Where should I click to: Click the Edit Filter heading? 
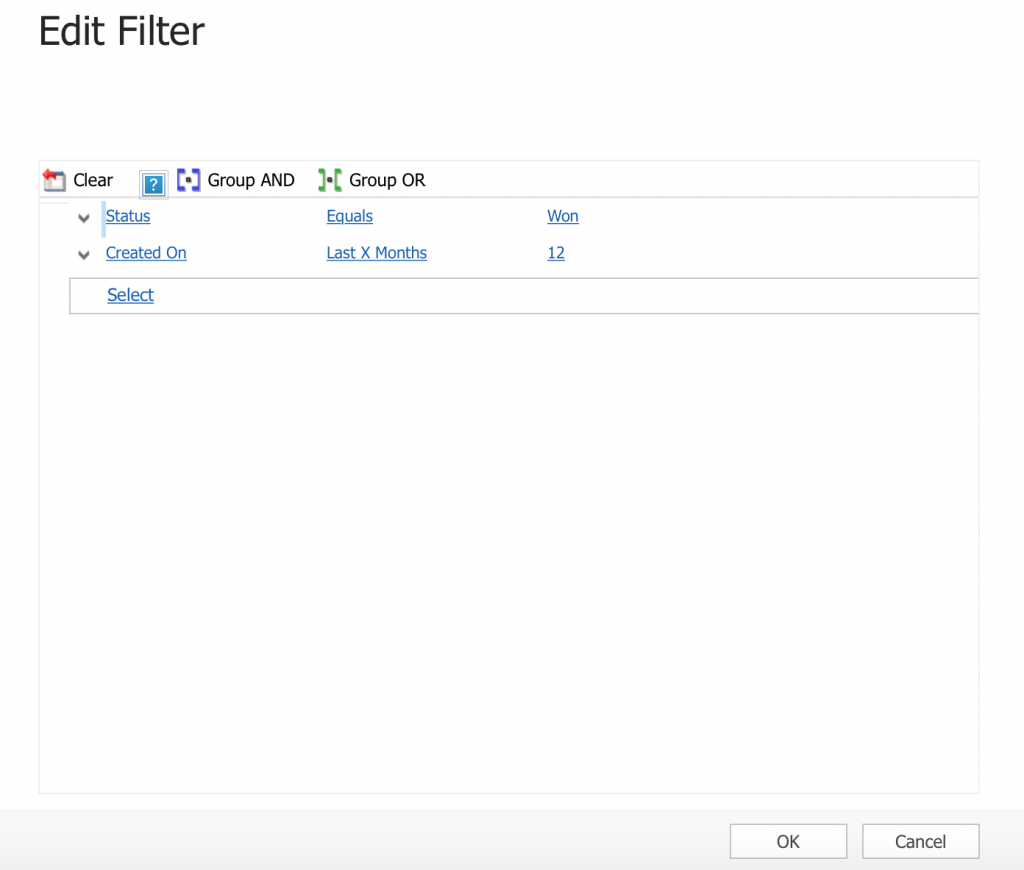click(121, 32)
